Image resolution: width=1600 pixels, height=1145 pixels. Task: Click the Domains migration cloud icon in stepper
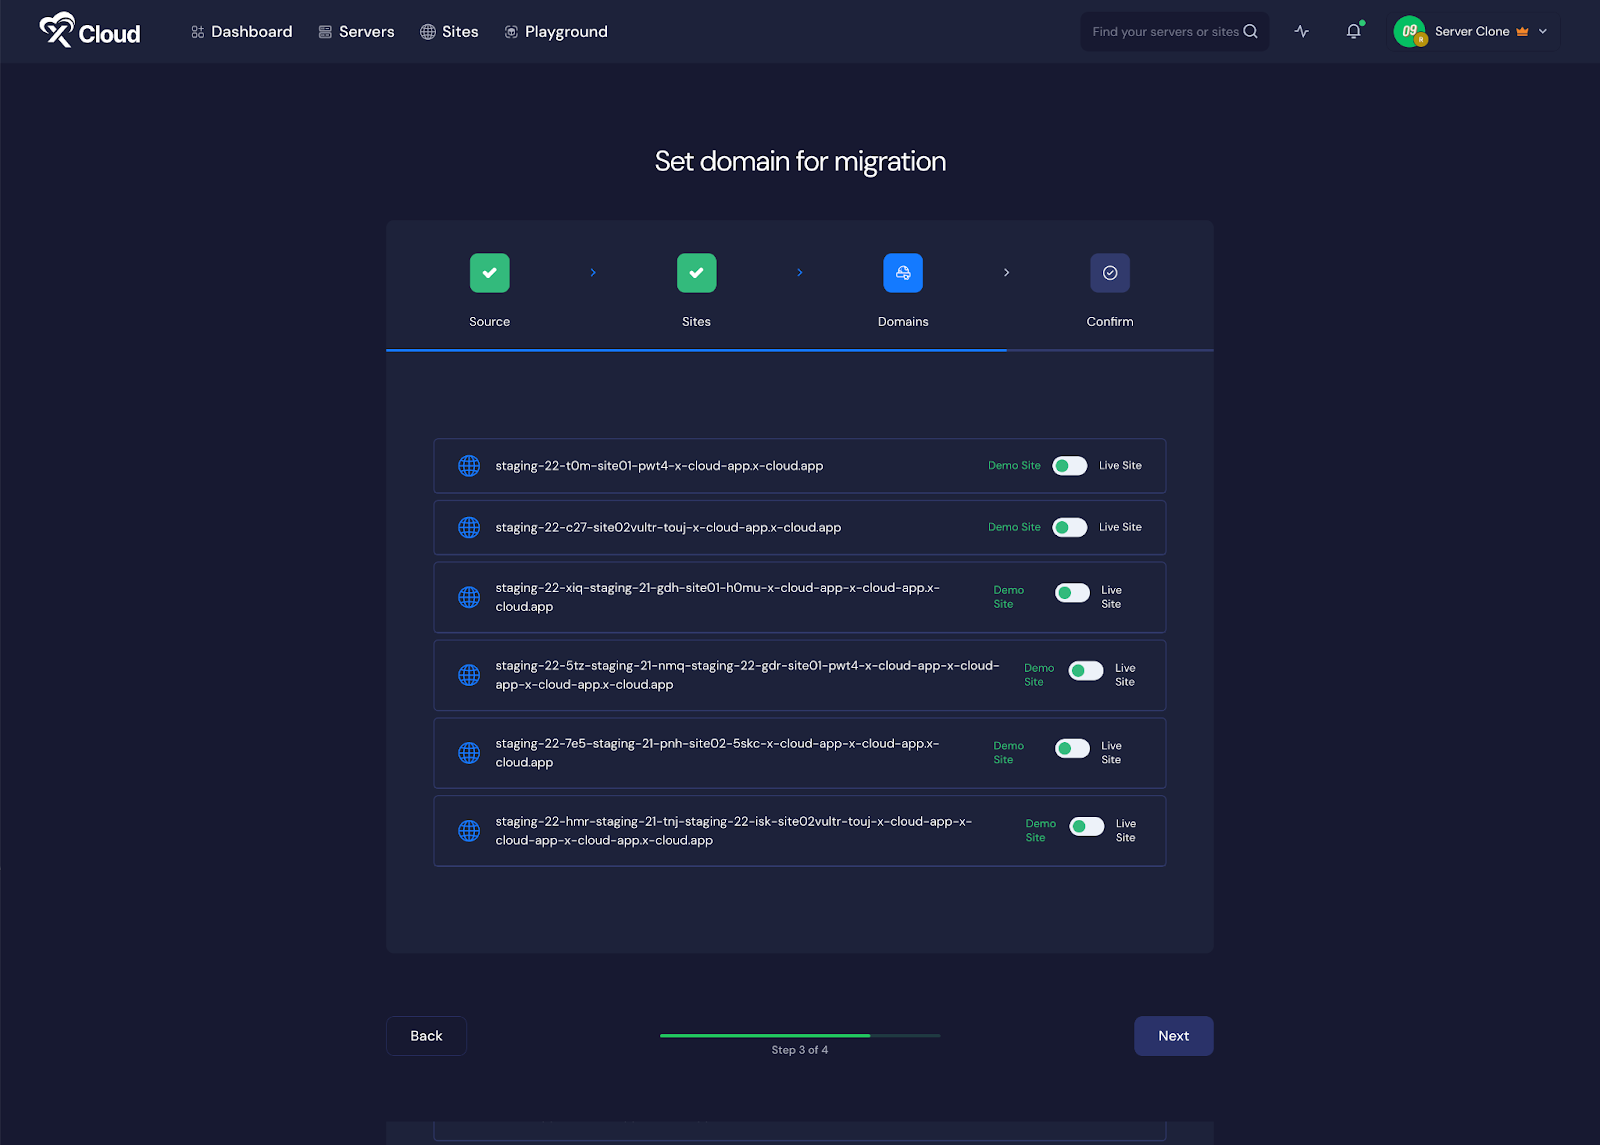(903, 272)
